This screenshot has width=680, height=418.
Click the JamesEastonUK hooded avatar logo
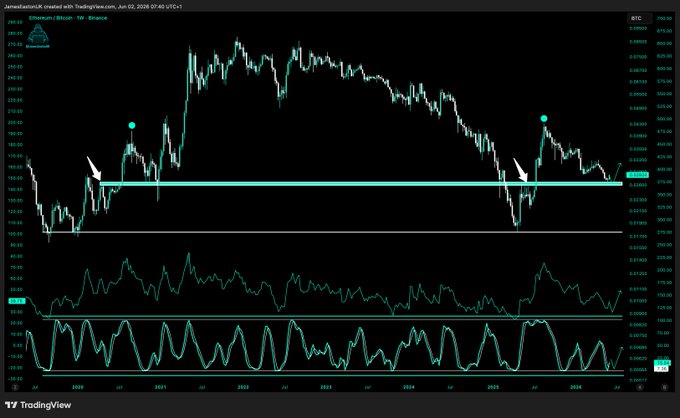pos(38,36)
